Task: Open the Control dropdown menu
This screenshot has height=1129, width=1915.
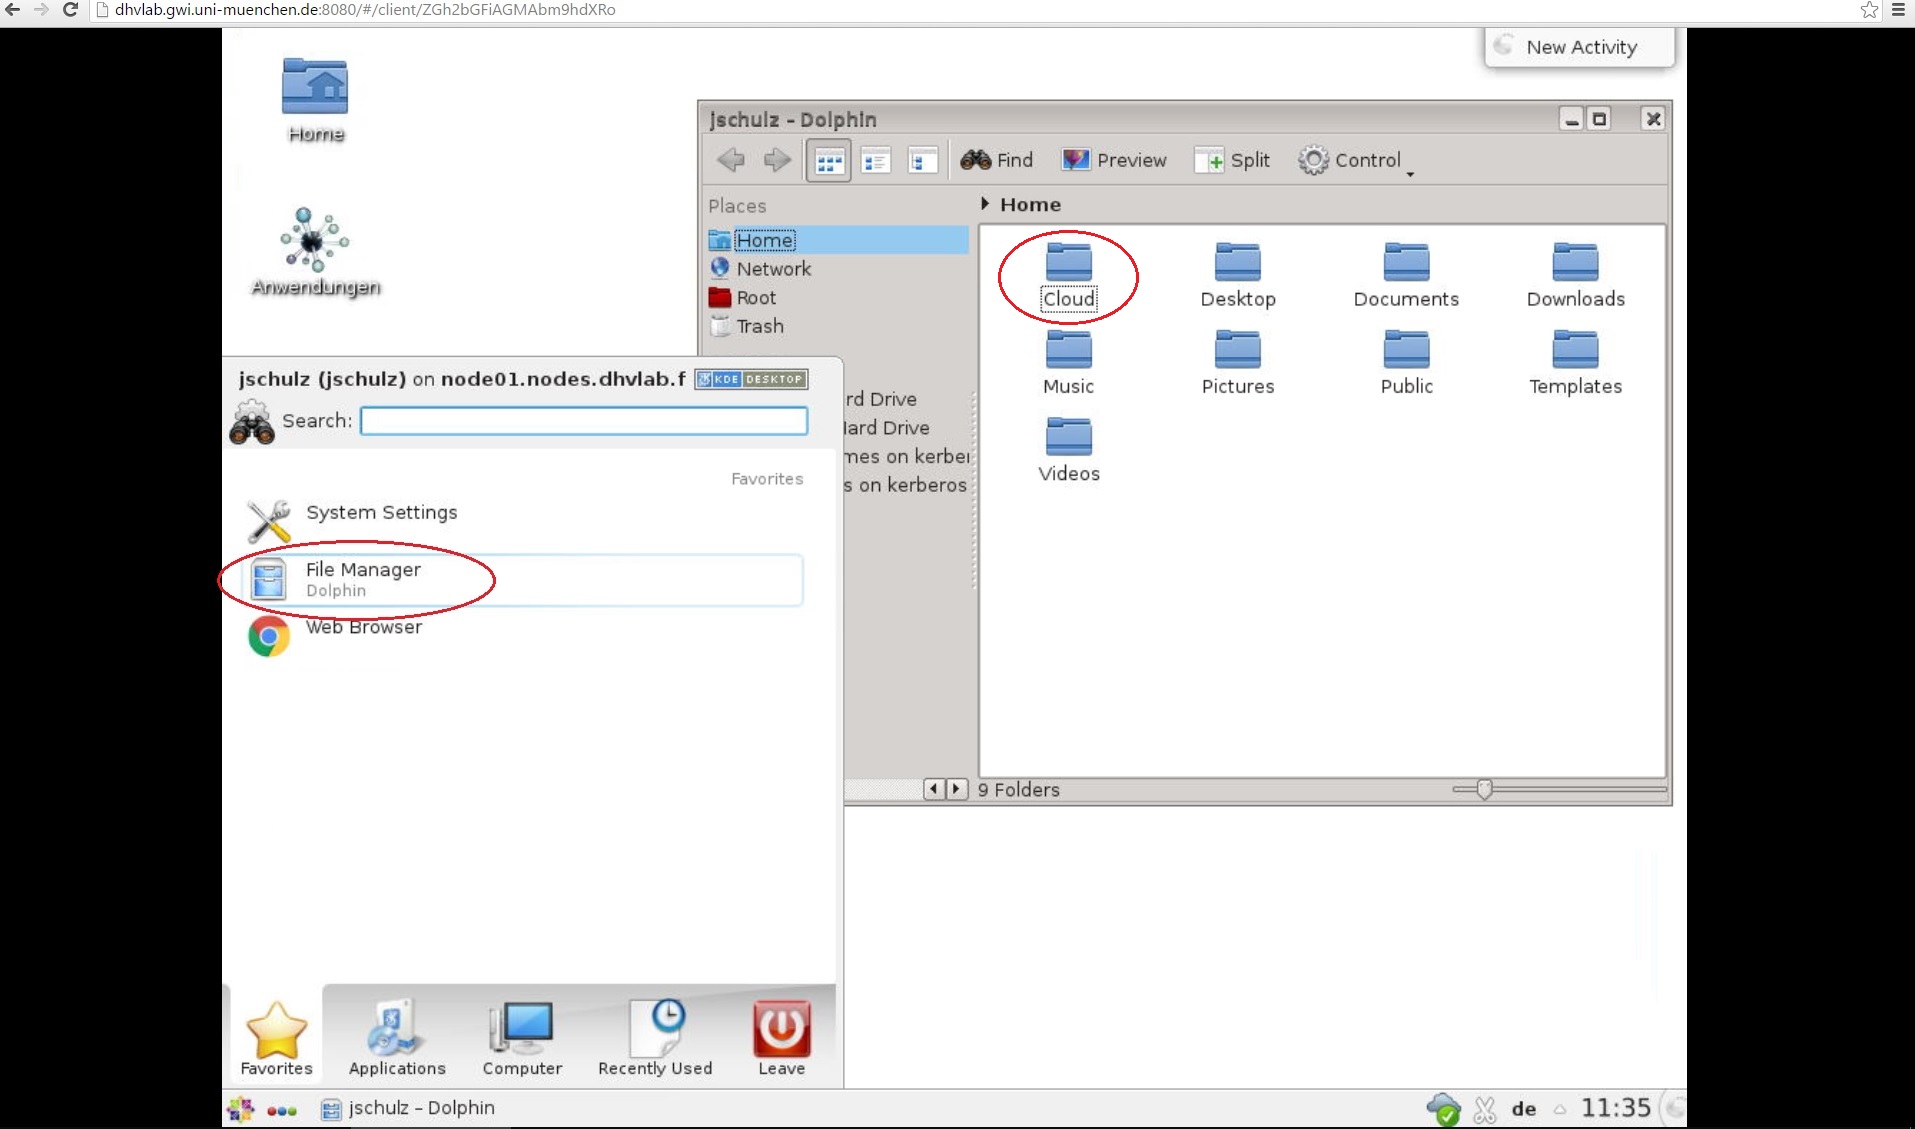Action: 1354,160
